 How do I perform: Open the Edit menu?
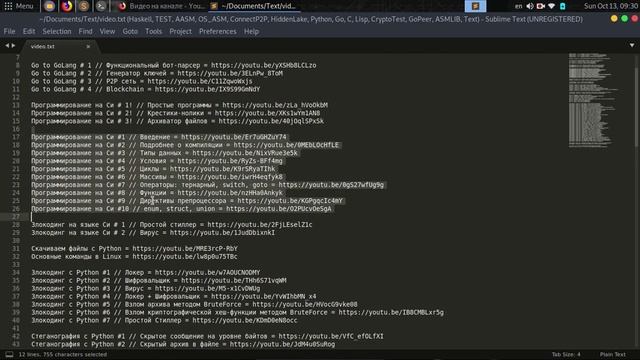pyautogui.click(x=29, y=31)
